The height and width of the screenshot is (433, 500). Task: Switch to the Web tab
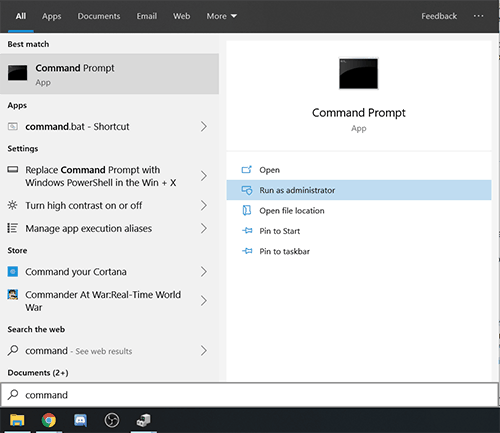(x=182, y=16)
